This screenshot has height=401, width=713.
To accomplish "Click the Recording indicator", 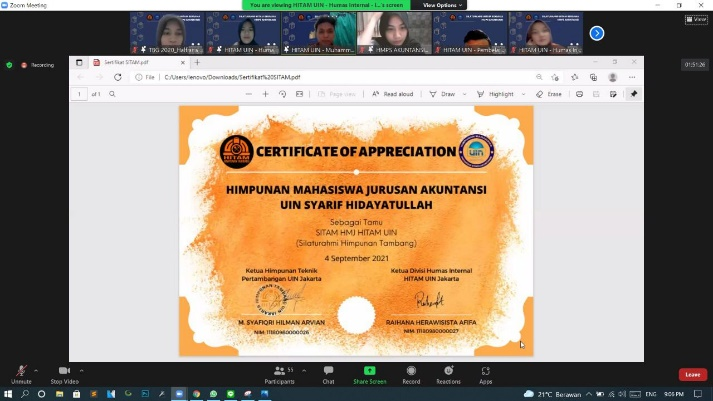I will 38,65.
